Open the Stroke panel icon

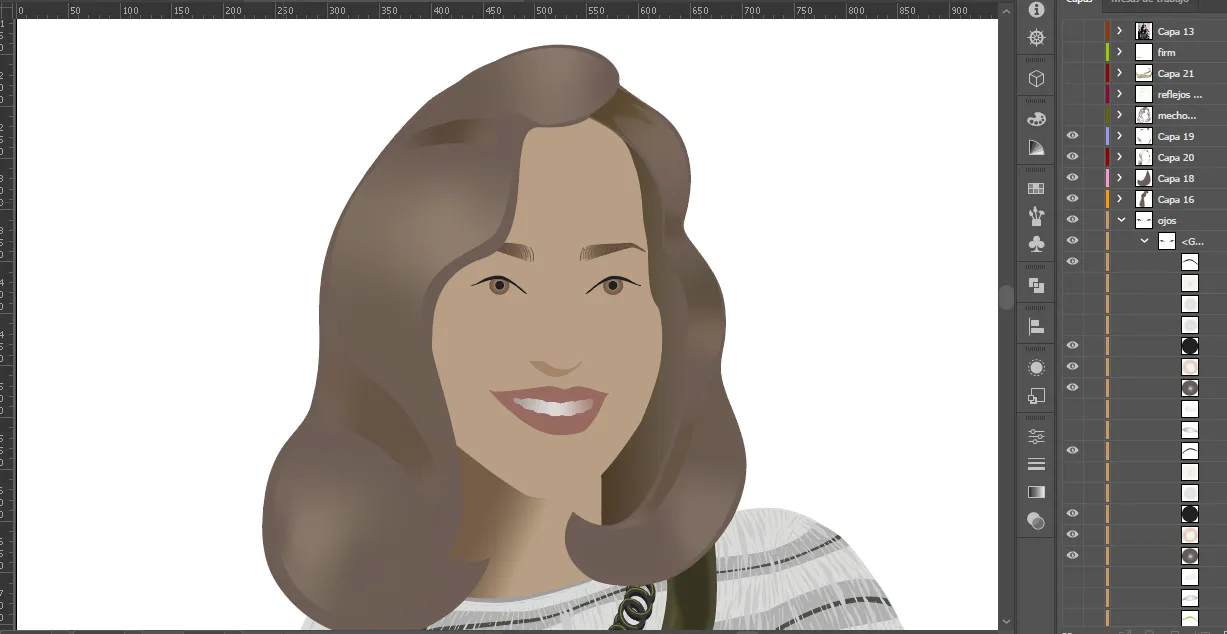coord(1036,464)
